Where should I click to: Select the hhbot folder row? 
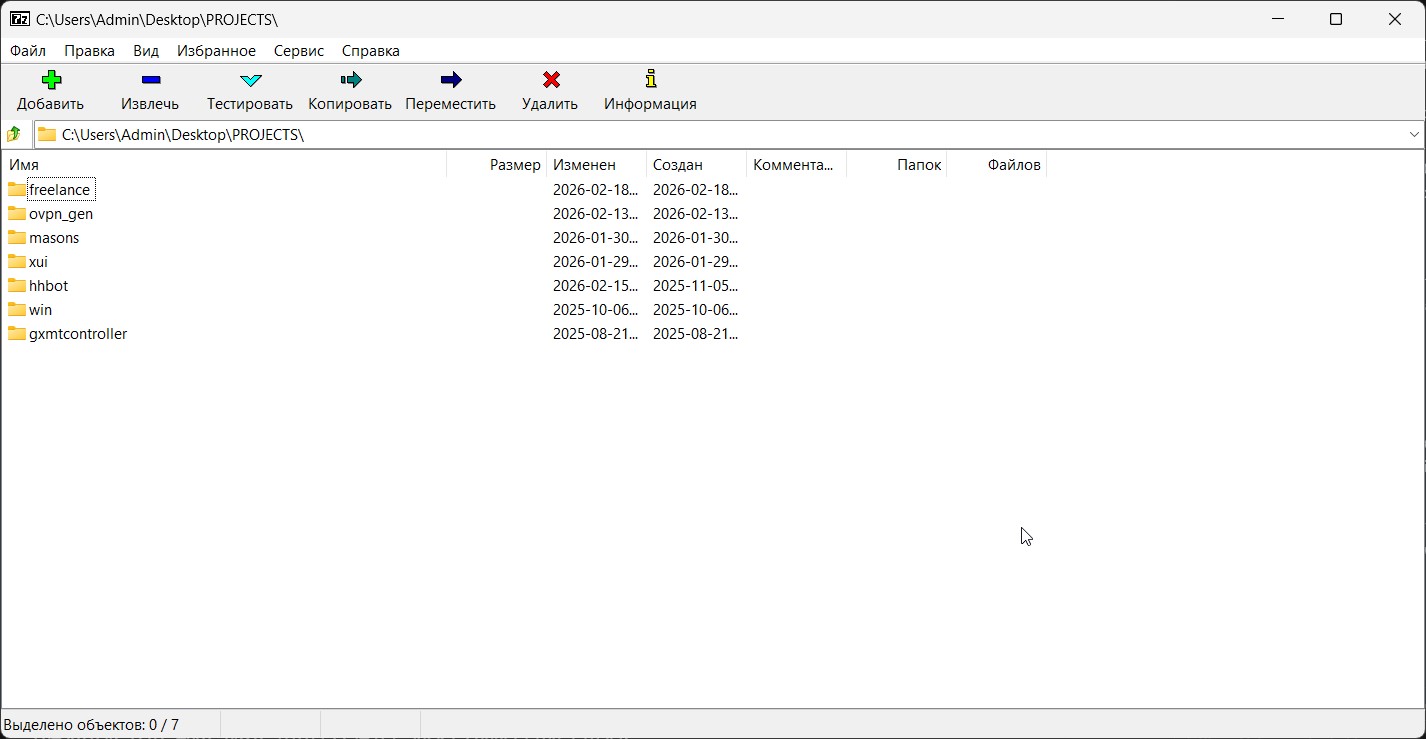point(50,285)
